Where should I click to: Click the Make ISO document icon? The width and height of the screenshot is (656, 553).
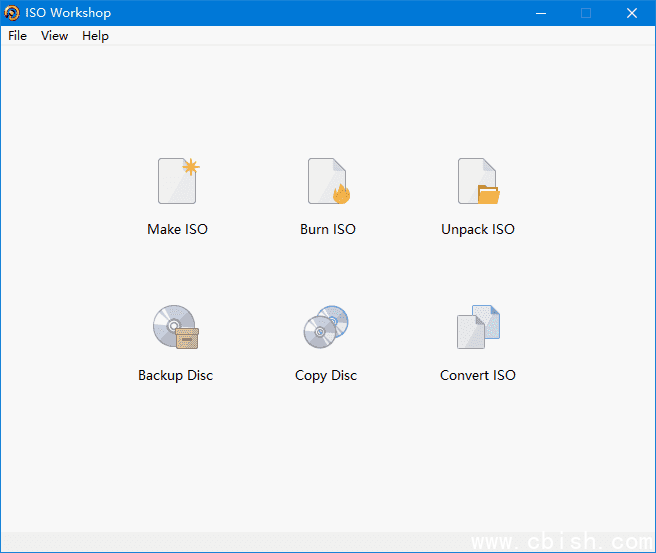coord(178,181)
